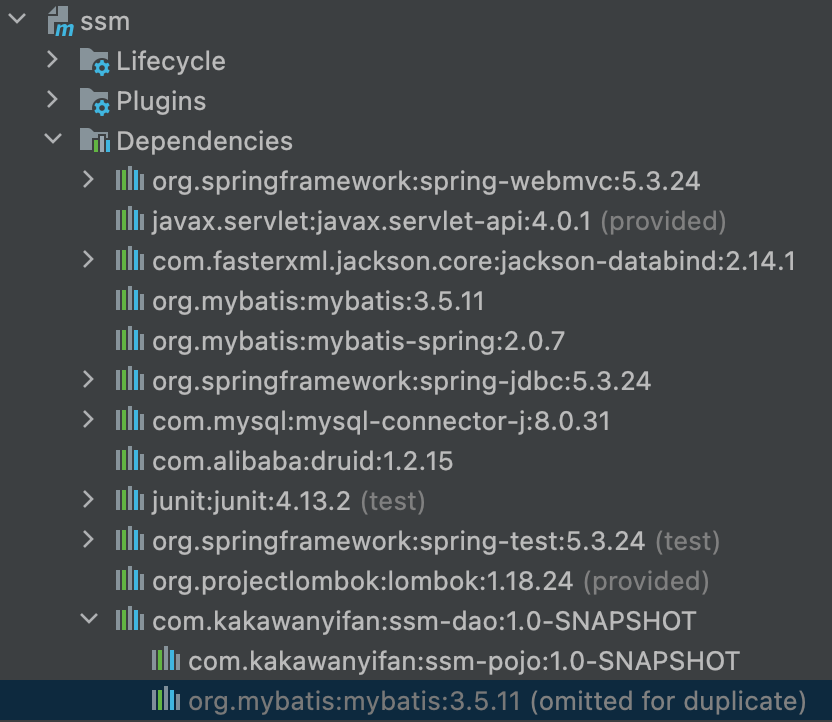Image resolution: width=832 pixels, height=722 pixels.
Task: Click the library icon beside druid dependency
Action: [x=130, y=461]
